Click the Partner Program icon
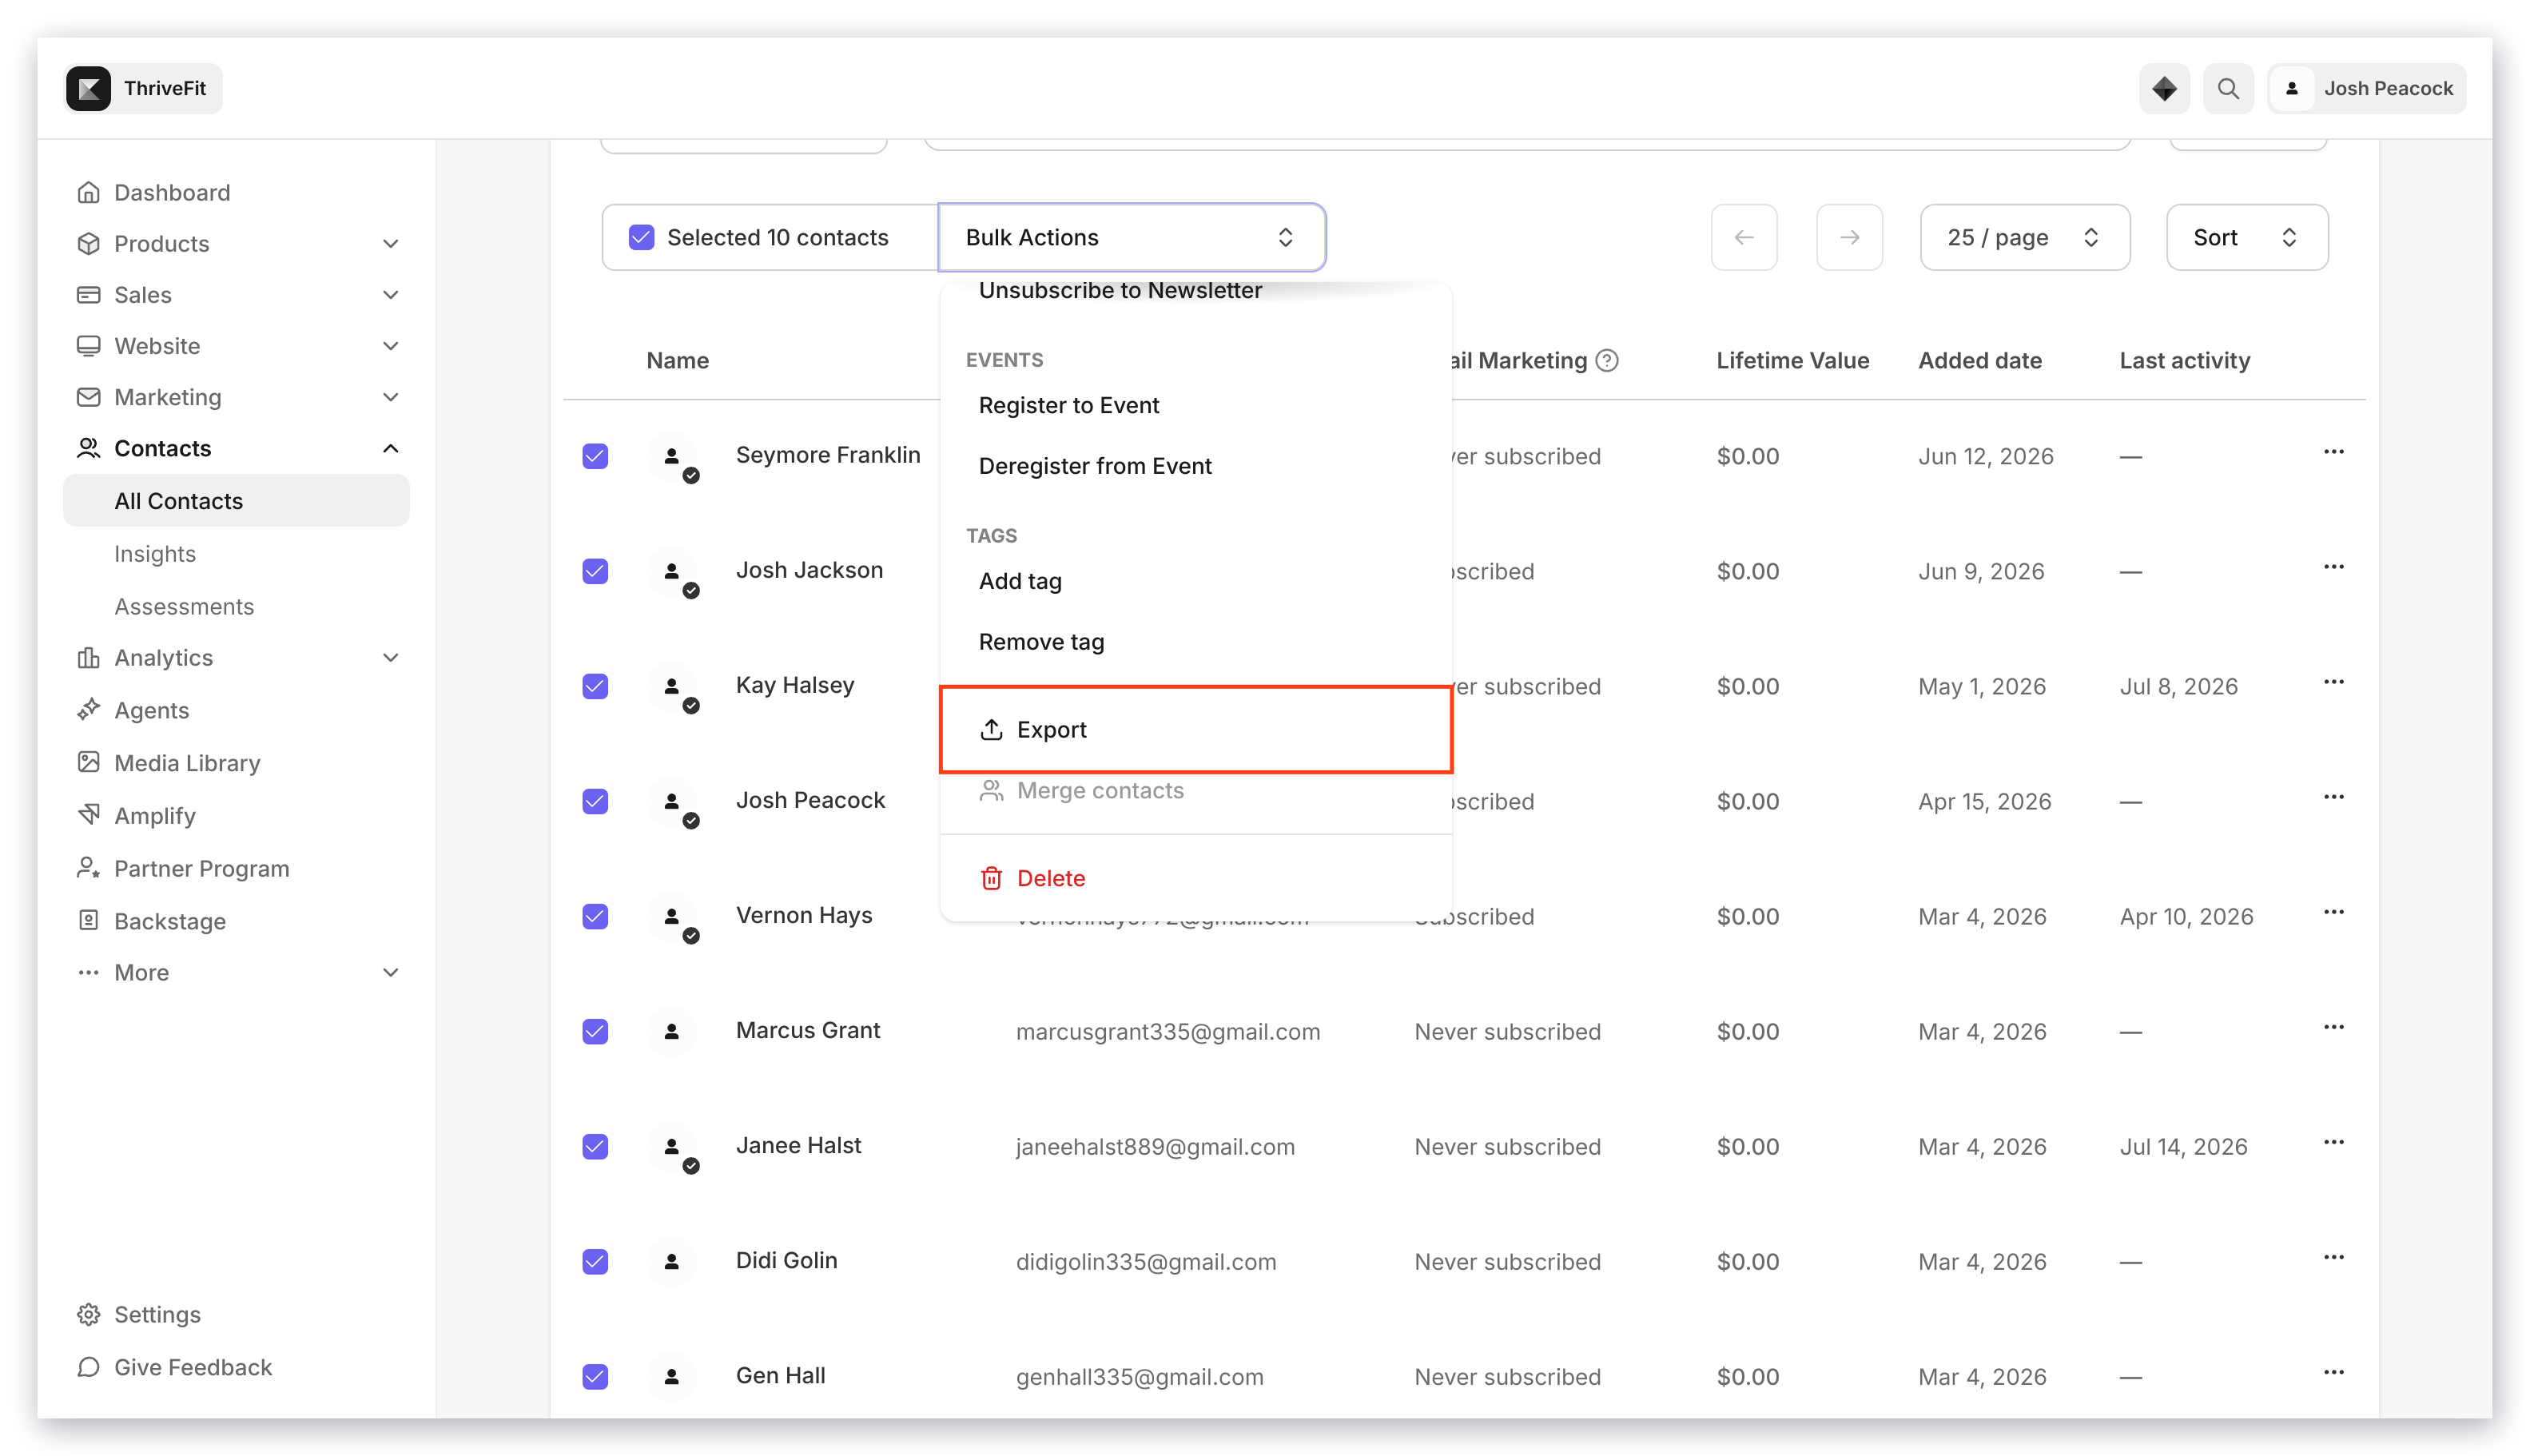This screenshot has height=1456, width=2530. point(89,867)
